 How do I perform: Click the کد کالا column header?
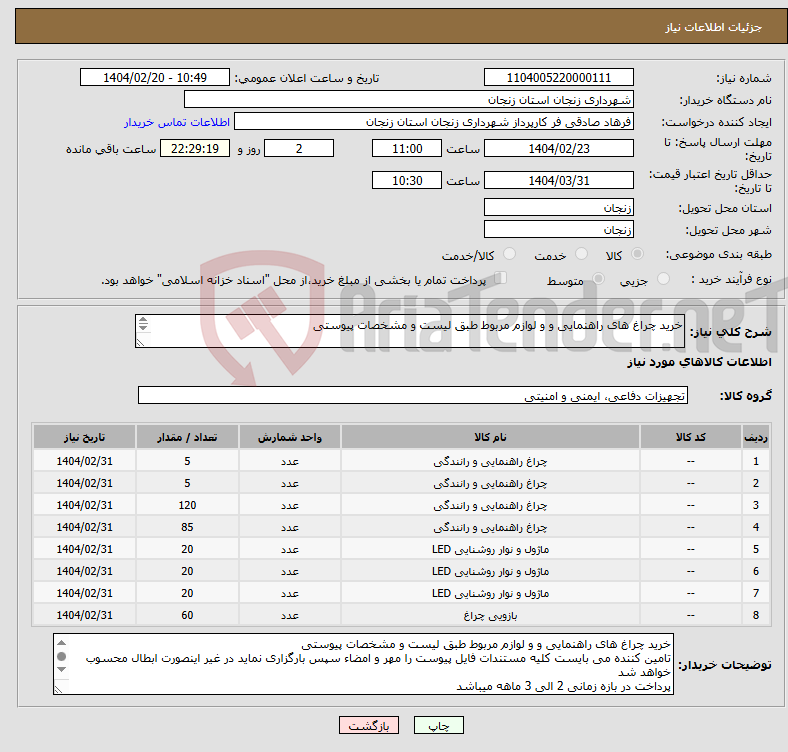click(x=691, y=437)
